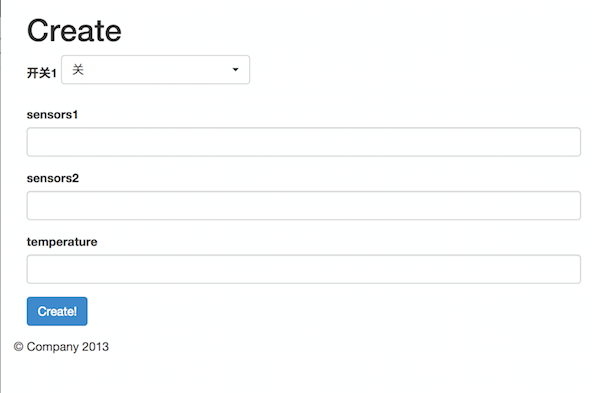
Task: Place the cursor in the box under temperature
Action: coord(303,269)
